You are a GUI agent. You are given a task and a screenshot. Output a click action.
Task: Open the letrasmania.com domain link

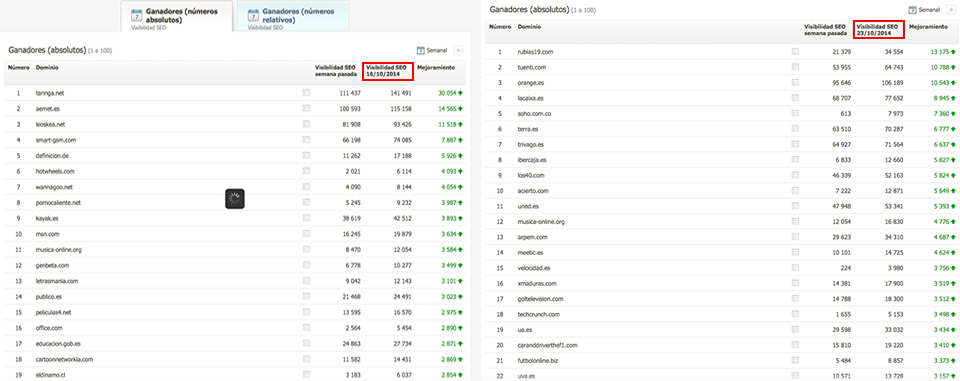(57, 281)
